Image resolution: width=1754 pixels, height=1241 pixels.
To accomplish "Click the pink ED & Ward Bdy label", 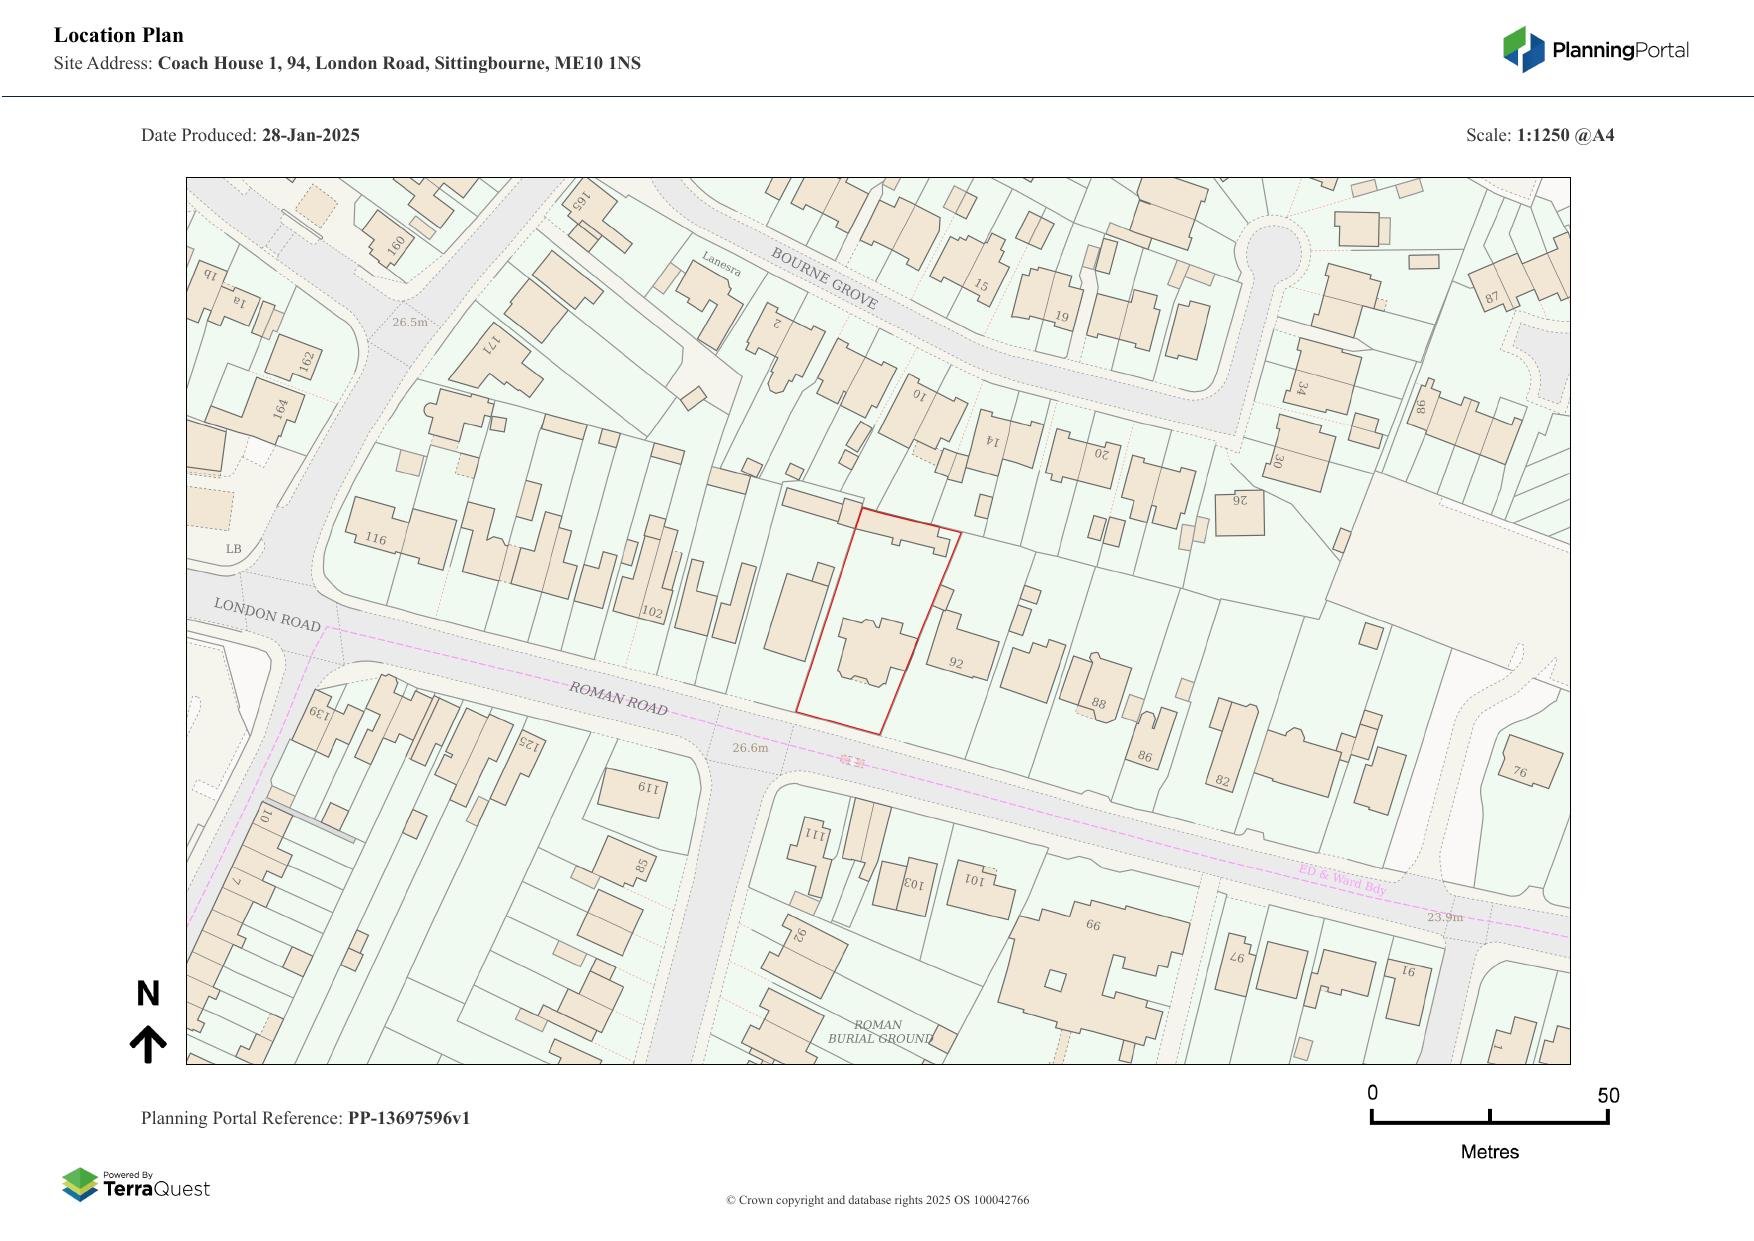I will click(x=1342, y=879).
